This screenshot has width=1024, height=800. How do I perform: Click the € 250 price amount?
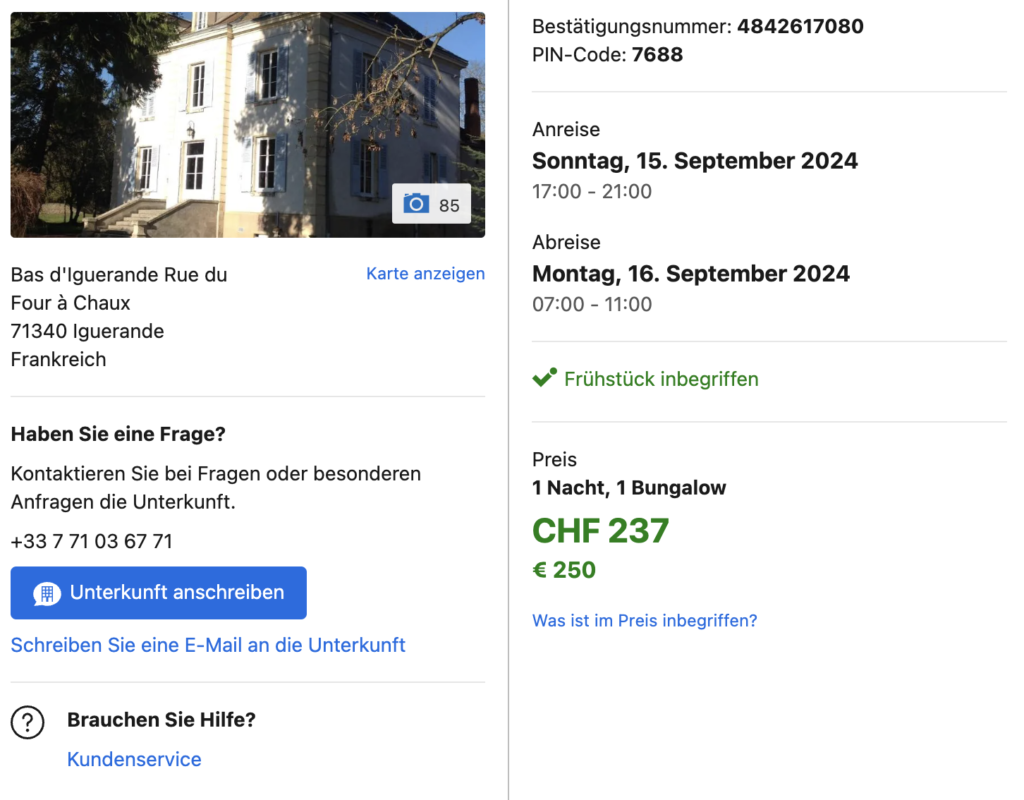564,570
